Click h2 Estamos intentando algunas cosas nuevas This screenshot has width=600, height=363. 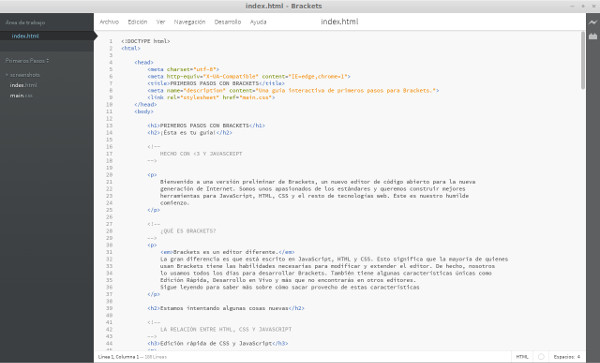point(226,308)
